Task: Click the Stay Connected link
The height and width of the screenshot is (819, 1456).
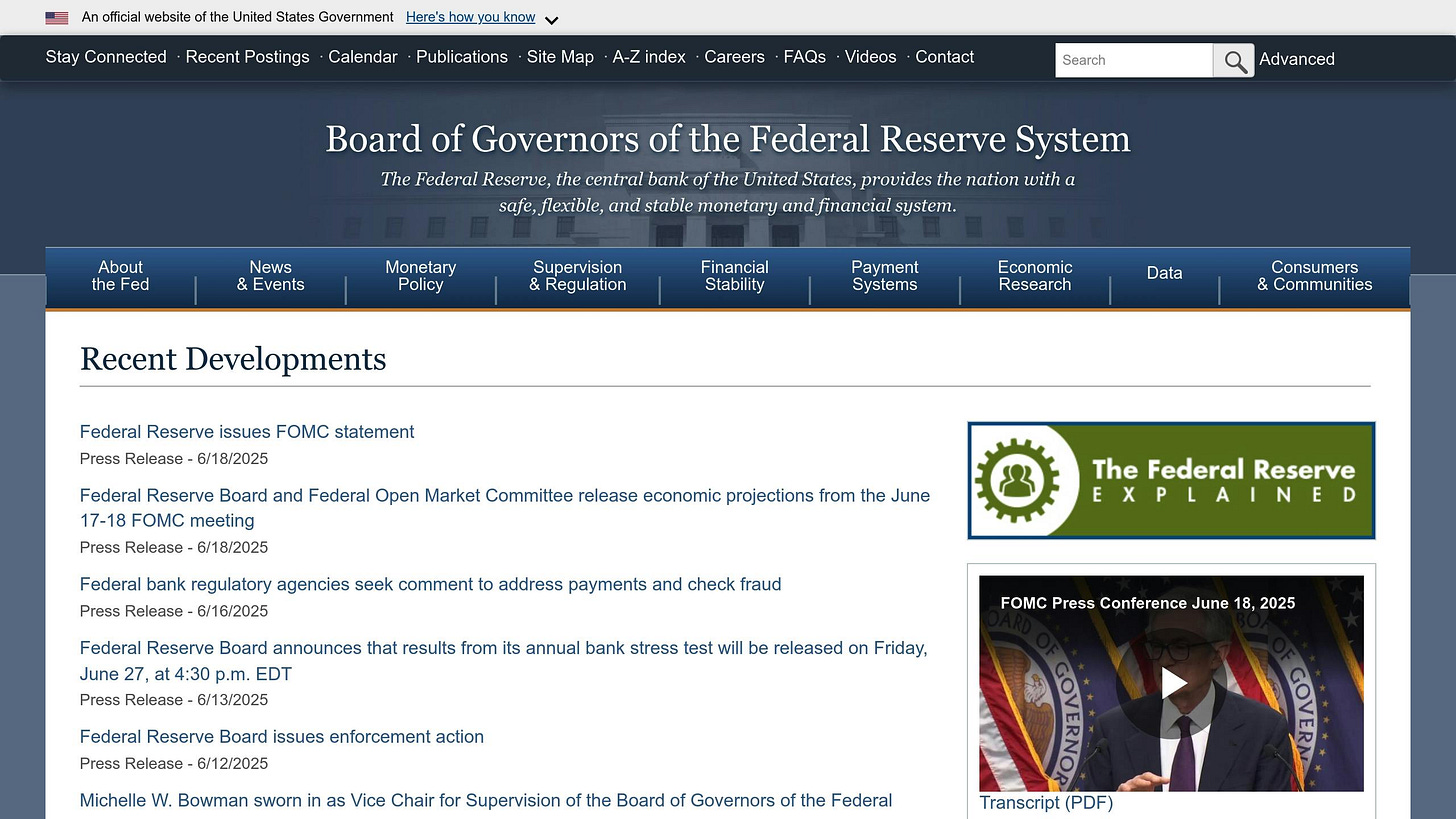Action: (x=105, y=57)
